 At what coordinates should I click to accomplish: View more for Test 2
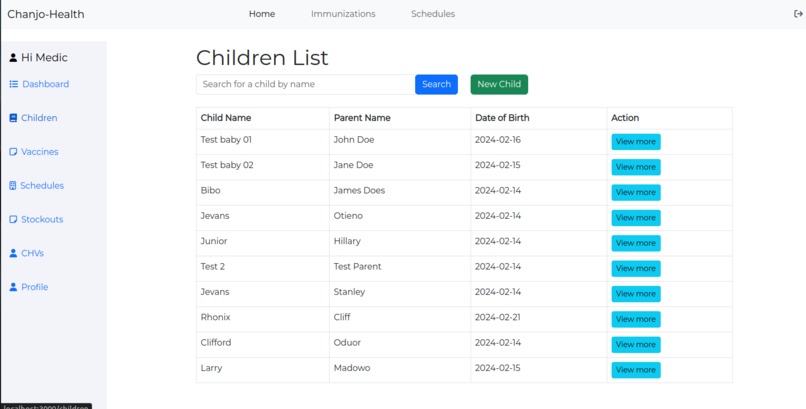(x=636, y=268)
